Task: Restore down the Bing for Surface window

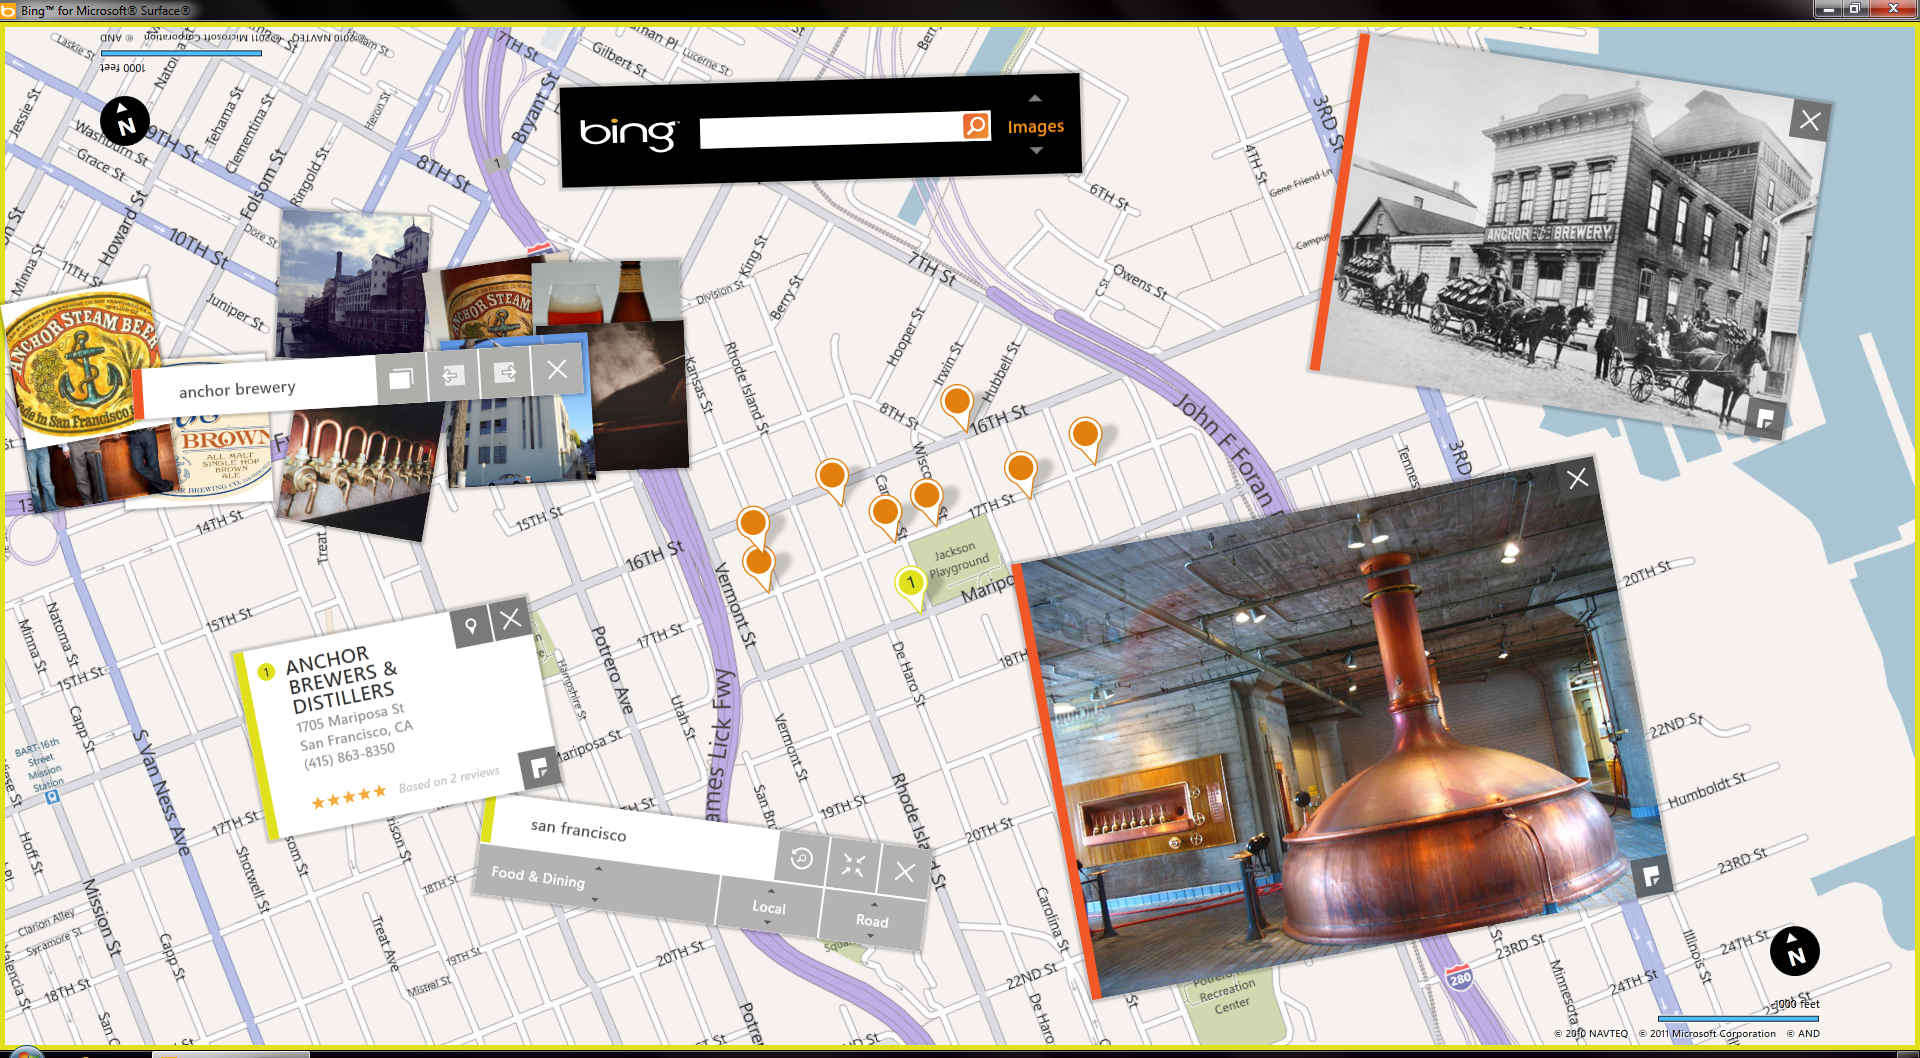Action: tap(1855, 9)
